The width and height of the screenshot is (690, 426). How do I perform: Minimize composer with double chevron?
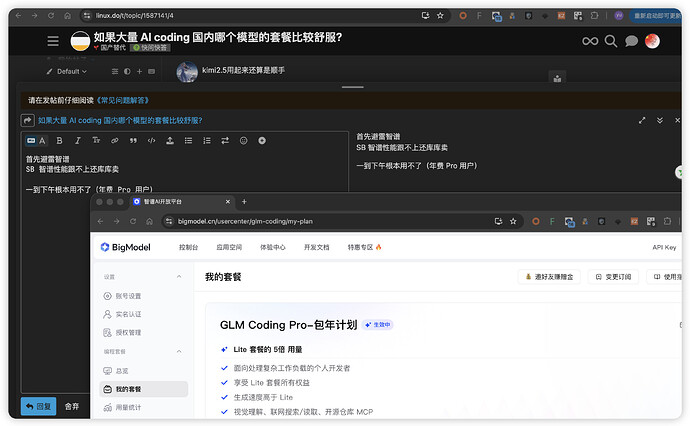click(x=660, y=120)
